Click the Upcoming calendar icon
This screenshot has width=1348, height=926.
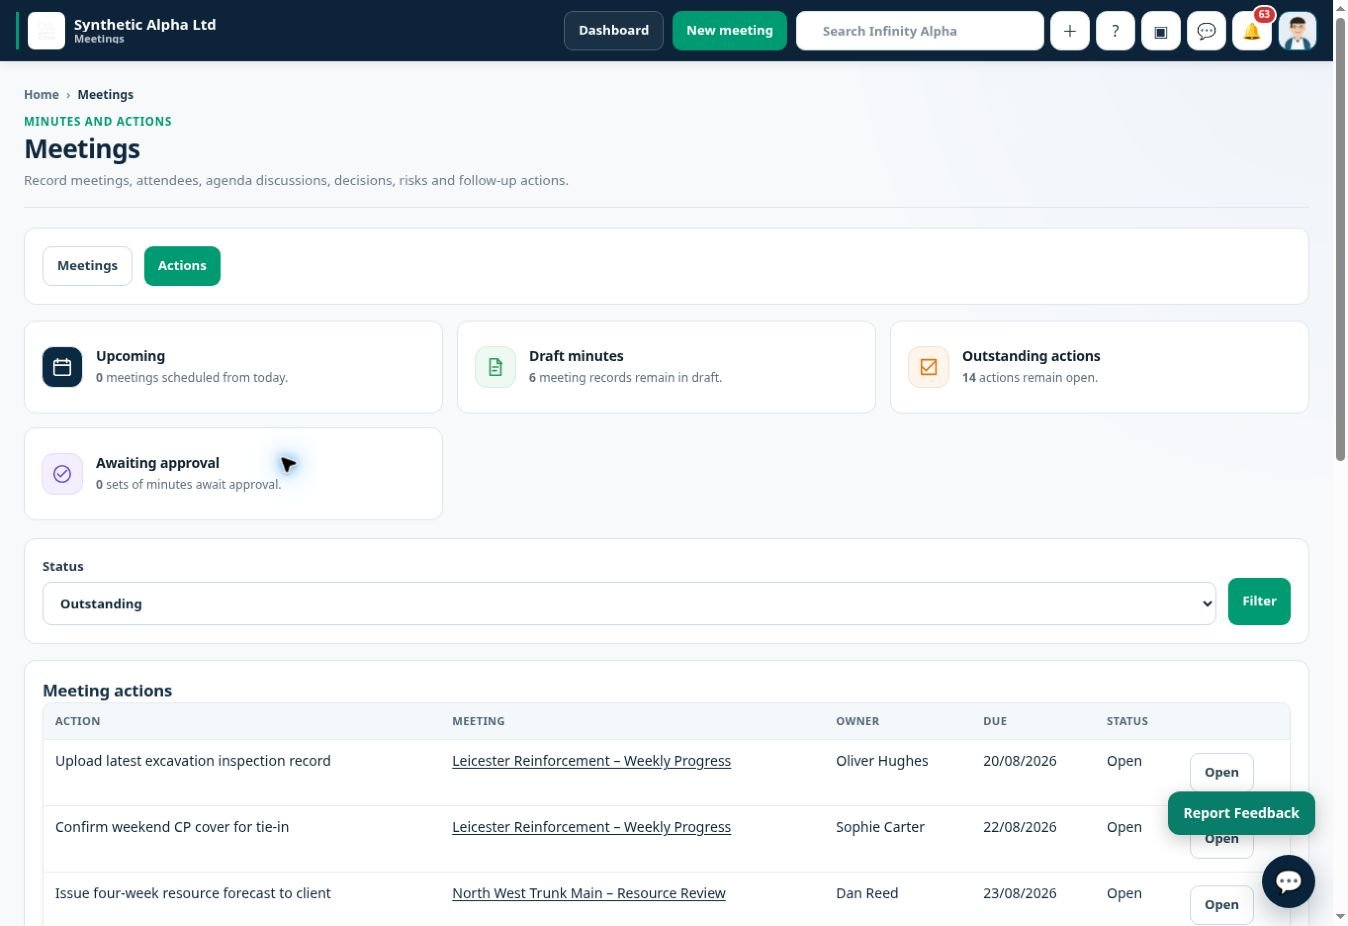(62, 367)
